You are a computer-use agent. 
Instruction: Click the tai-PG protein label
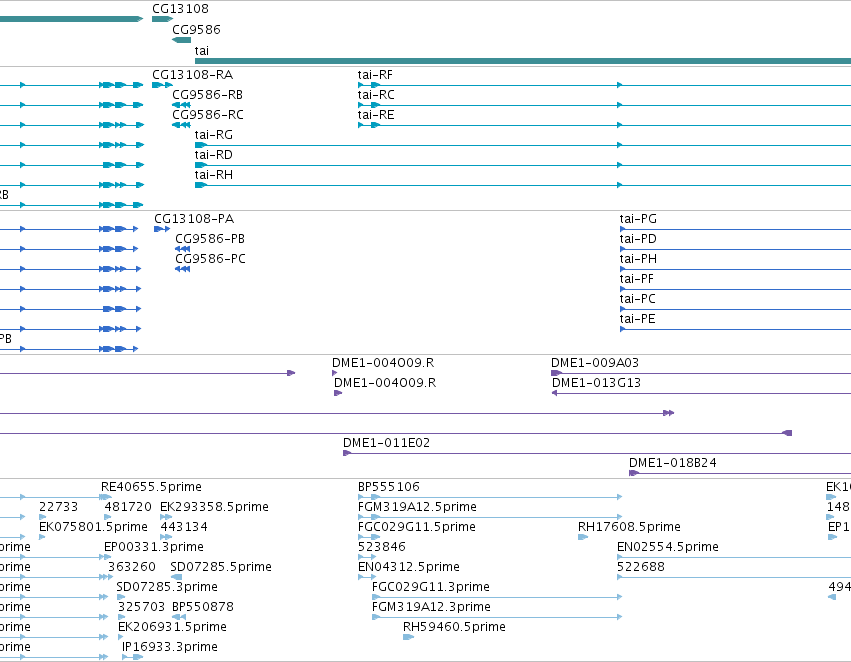click(638, 219)
